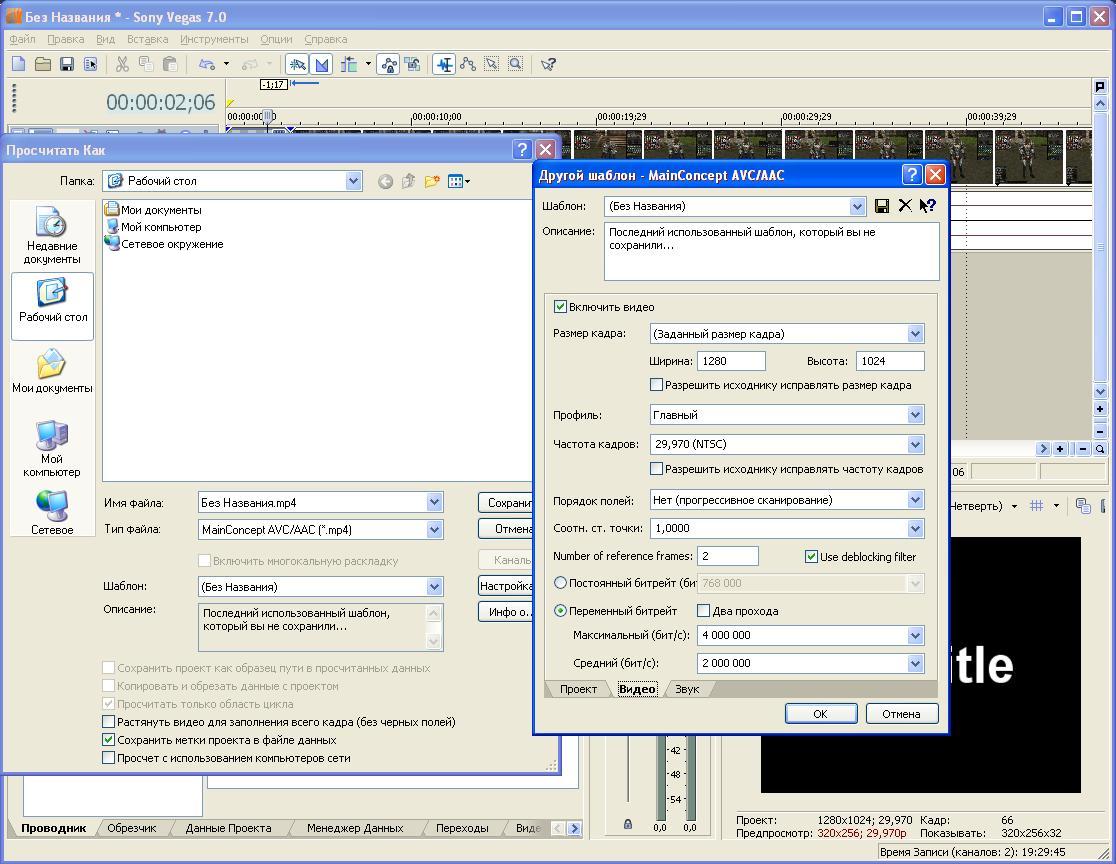This screenshot has height=864, width=1116.
Task: Click the Copy icon in the main toolbar
Action: click(x=146, y=64)
